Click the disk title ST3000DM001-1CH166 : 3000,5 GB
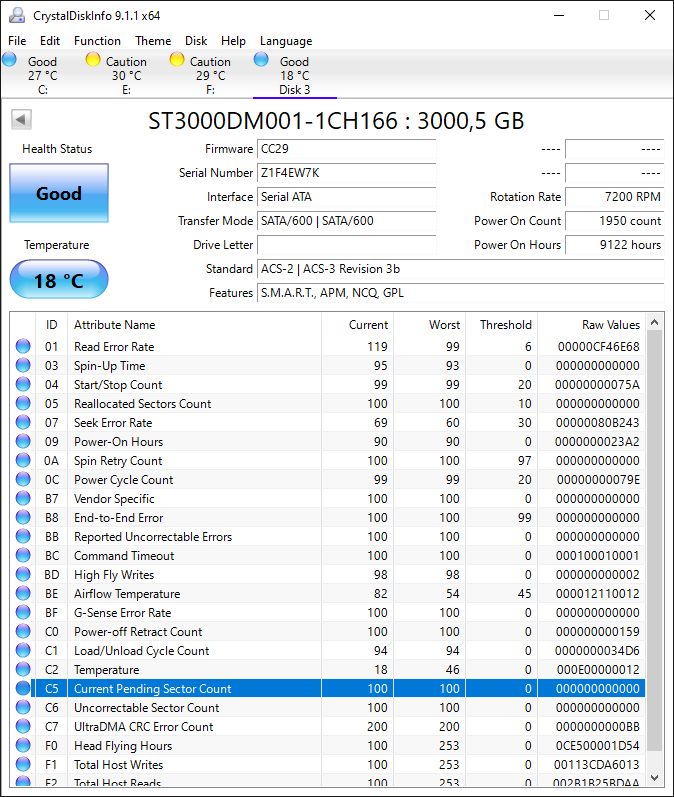The width and height of the screenshot is (674, 797). point(336,121)
